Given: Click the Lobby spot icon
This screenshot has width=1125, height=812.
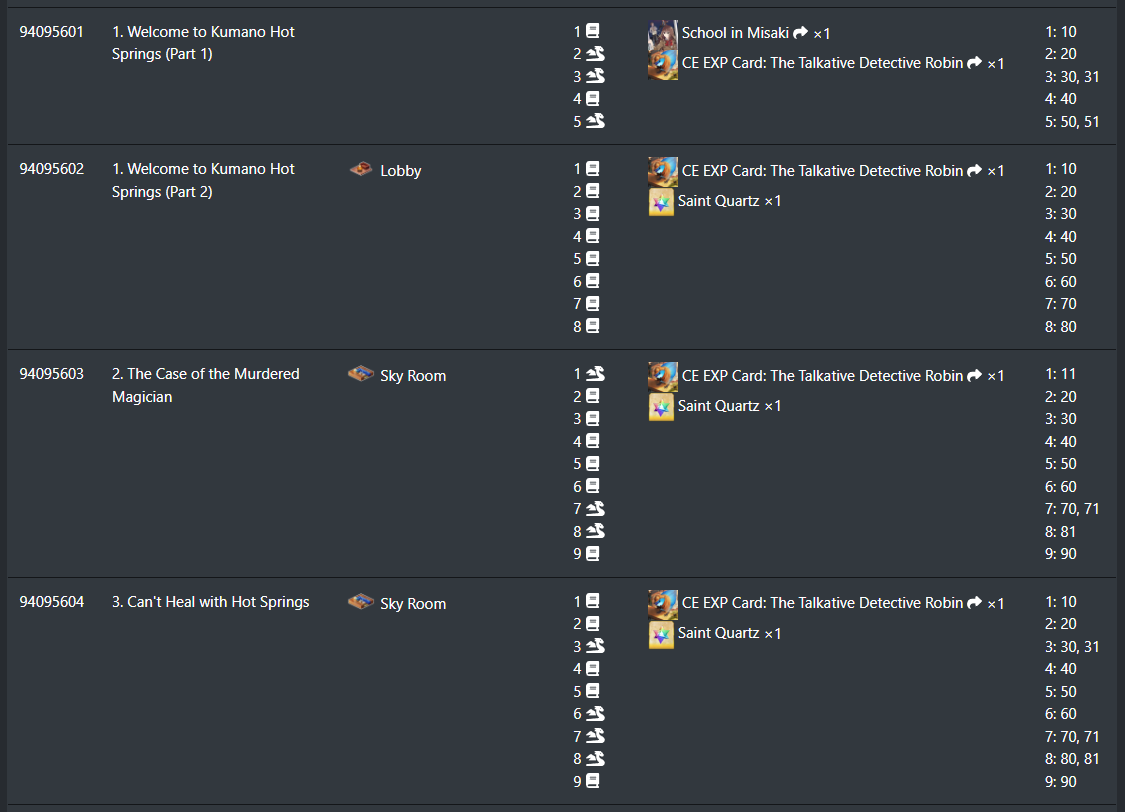Looking at the screenshot, I should click(x=361, y=169).
